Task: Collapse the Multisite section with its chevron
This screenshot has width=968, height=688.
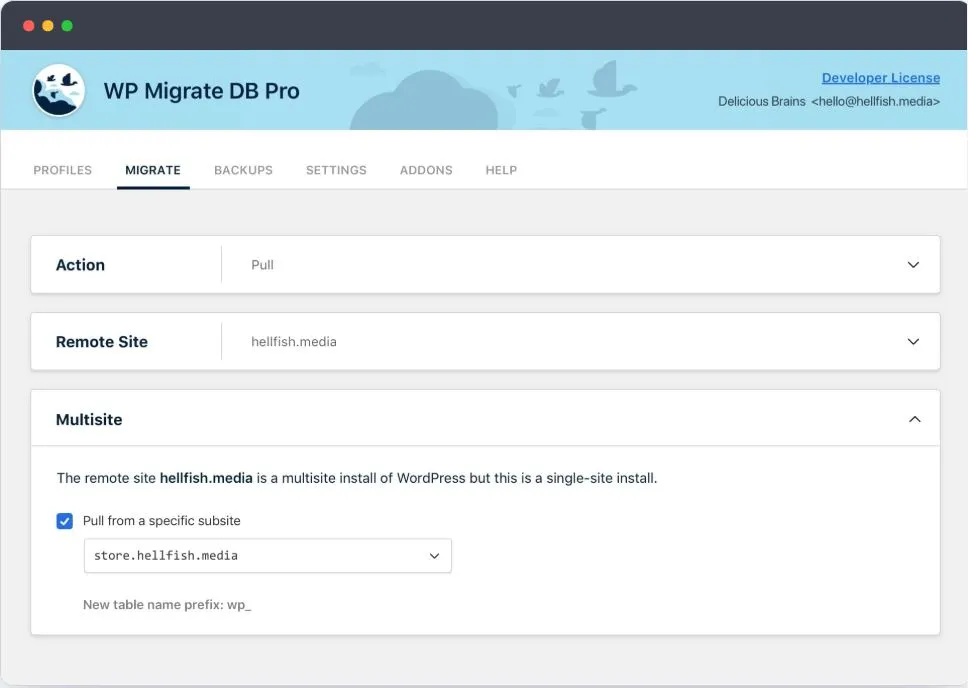Action: pyautogui.click(x=913, y=419)
